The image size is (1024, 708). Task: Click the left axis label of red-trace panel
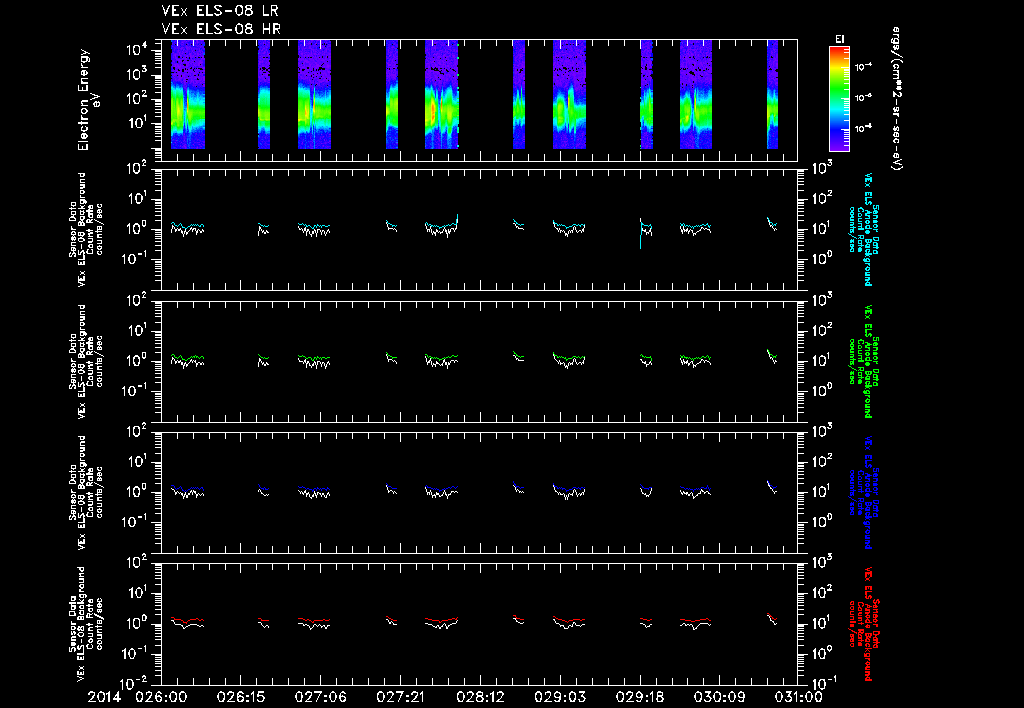click(x=86, y=624)
